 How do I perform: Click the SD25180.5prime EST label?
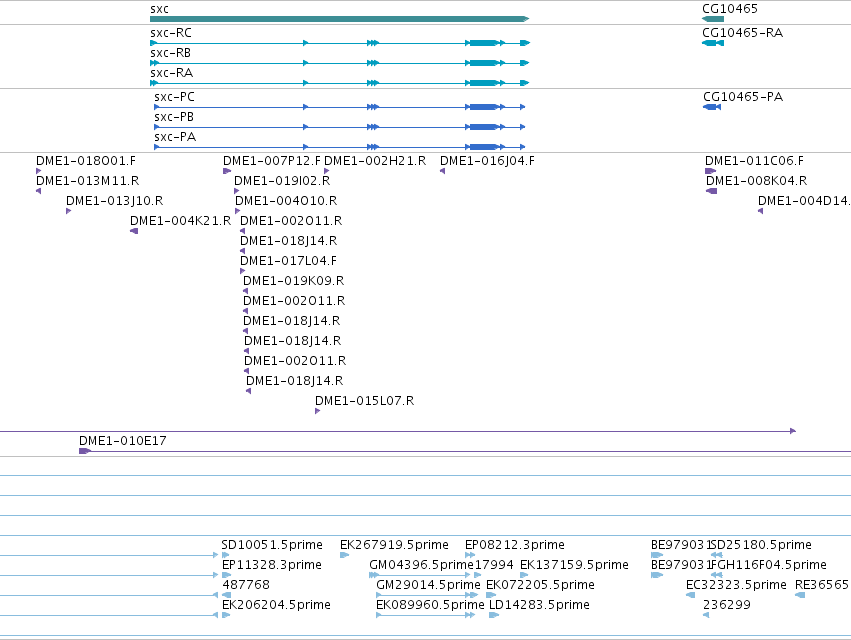click(761, 545)
